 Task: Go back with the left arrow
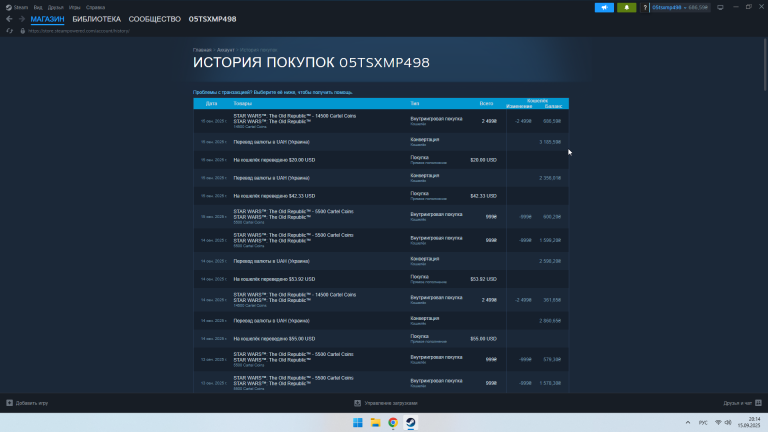(x=9, y=19)
